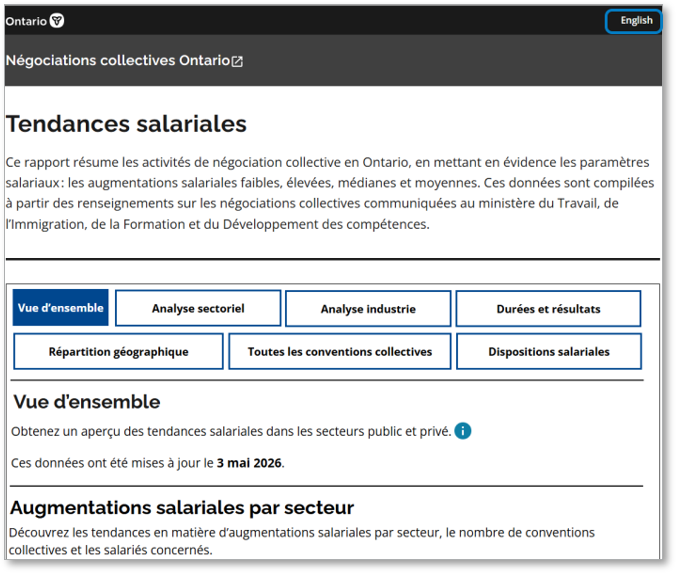Select Toutes les conventions collectives tab
Image resolution: width=676 pixels, height=573 pixels.
pos(340,351)
